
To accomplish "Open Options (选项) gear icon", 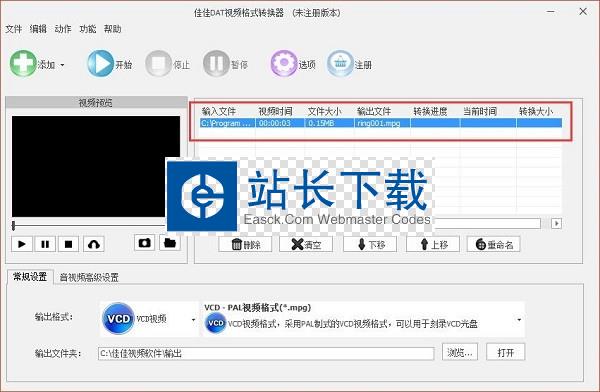I will 284,63.
